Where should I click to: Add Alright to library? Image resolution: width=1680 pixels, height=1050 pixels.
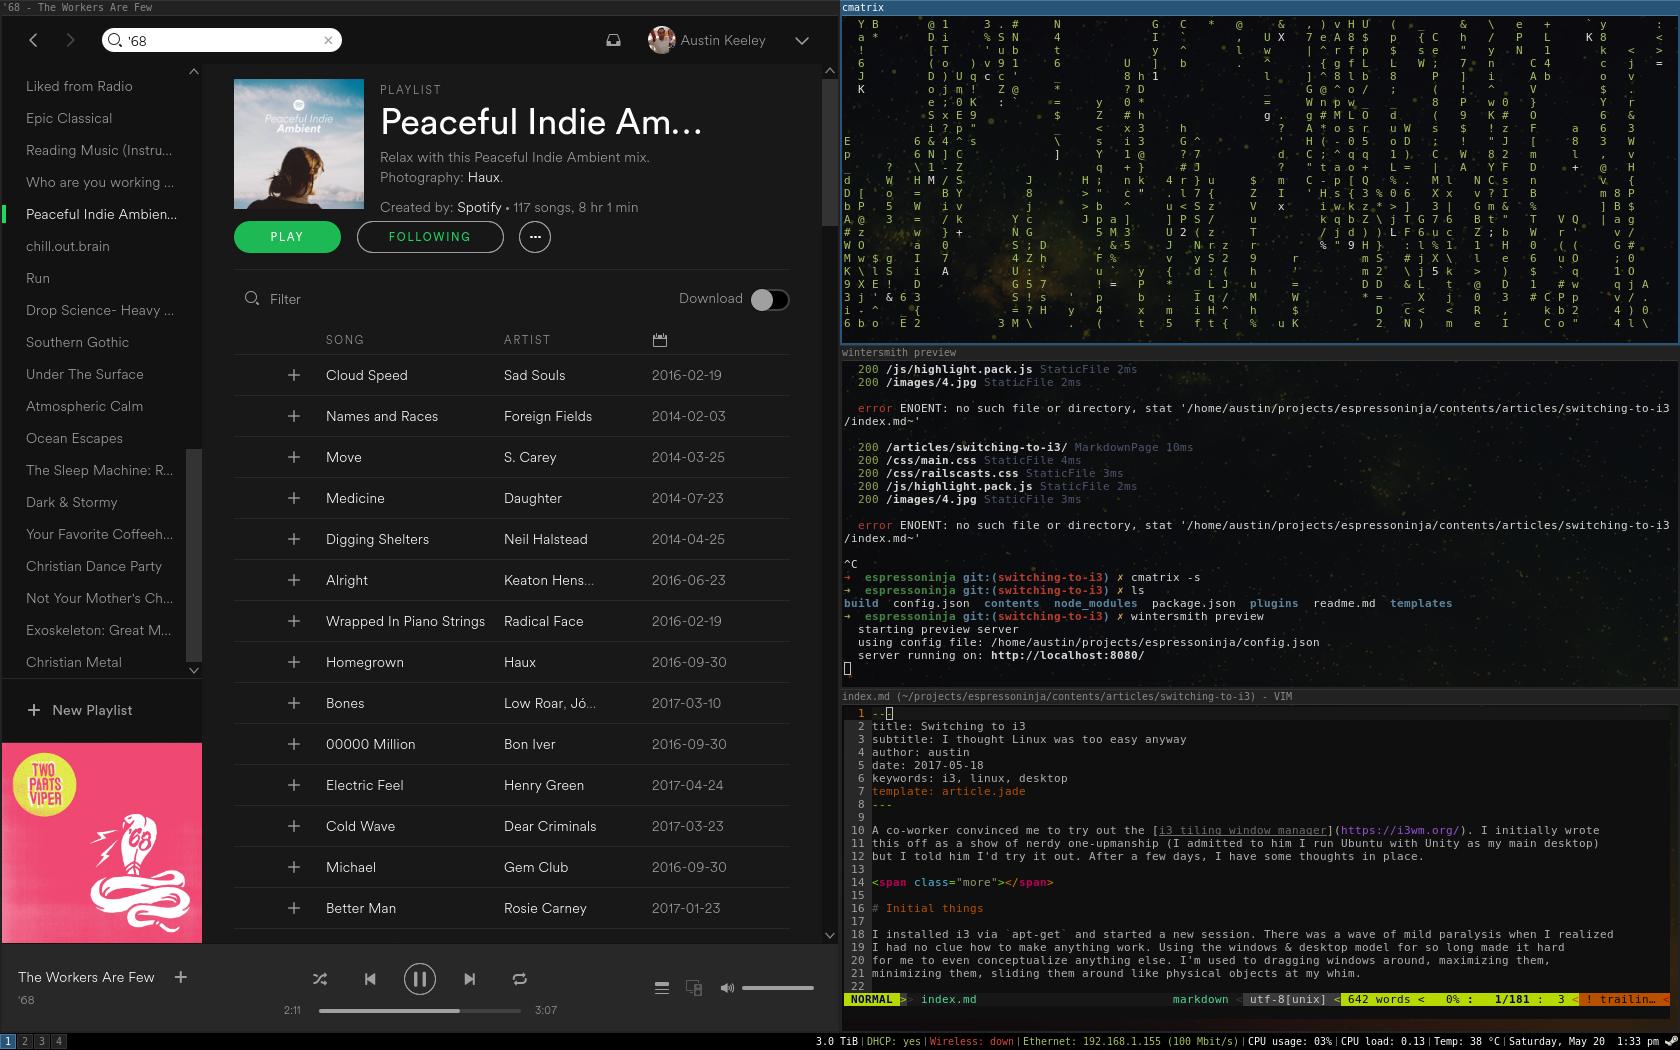tap(294, 580)
